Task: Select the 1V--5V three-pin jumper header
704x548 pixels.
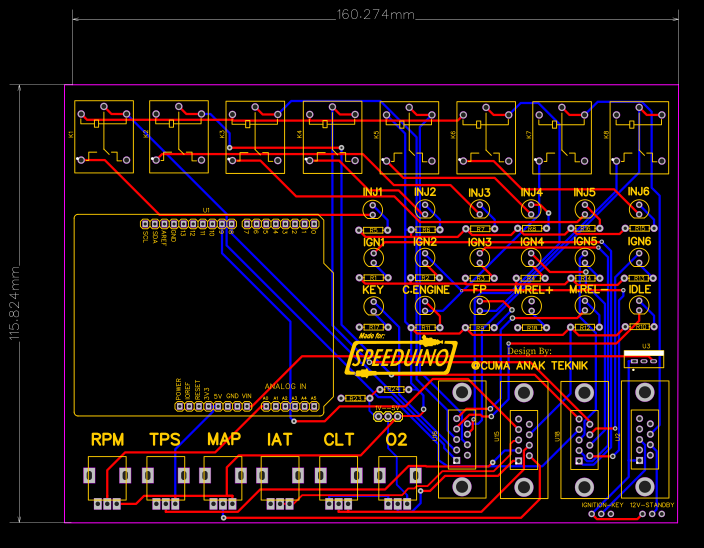Action: (388, 417)
